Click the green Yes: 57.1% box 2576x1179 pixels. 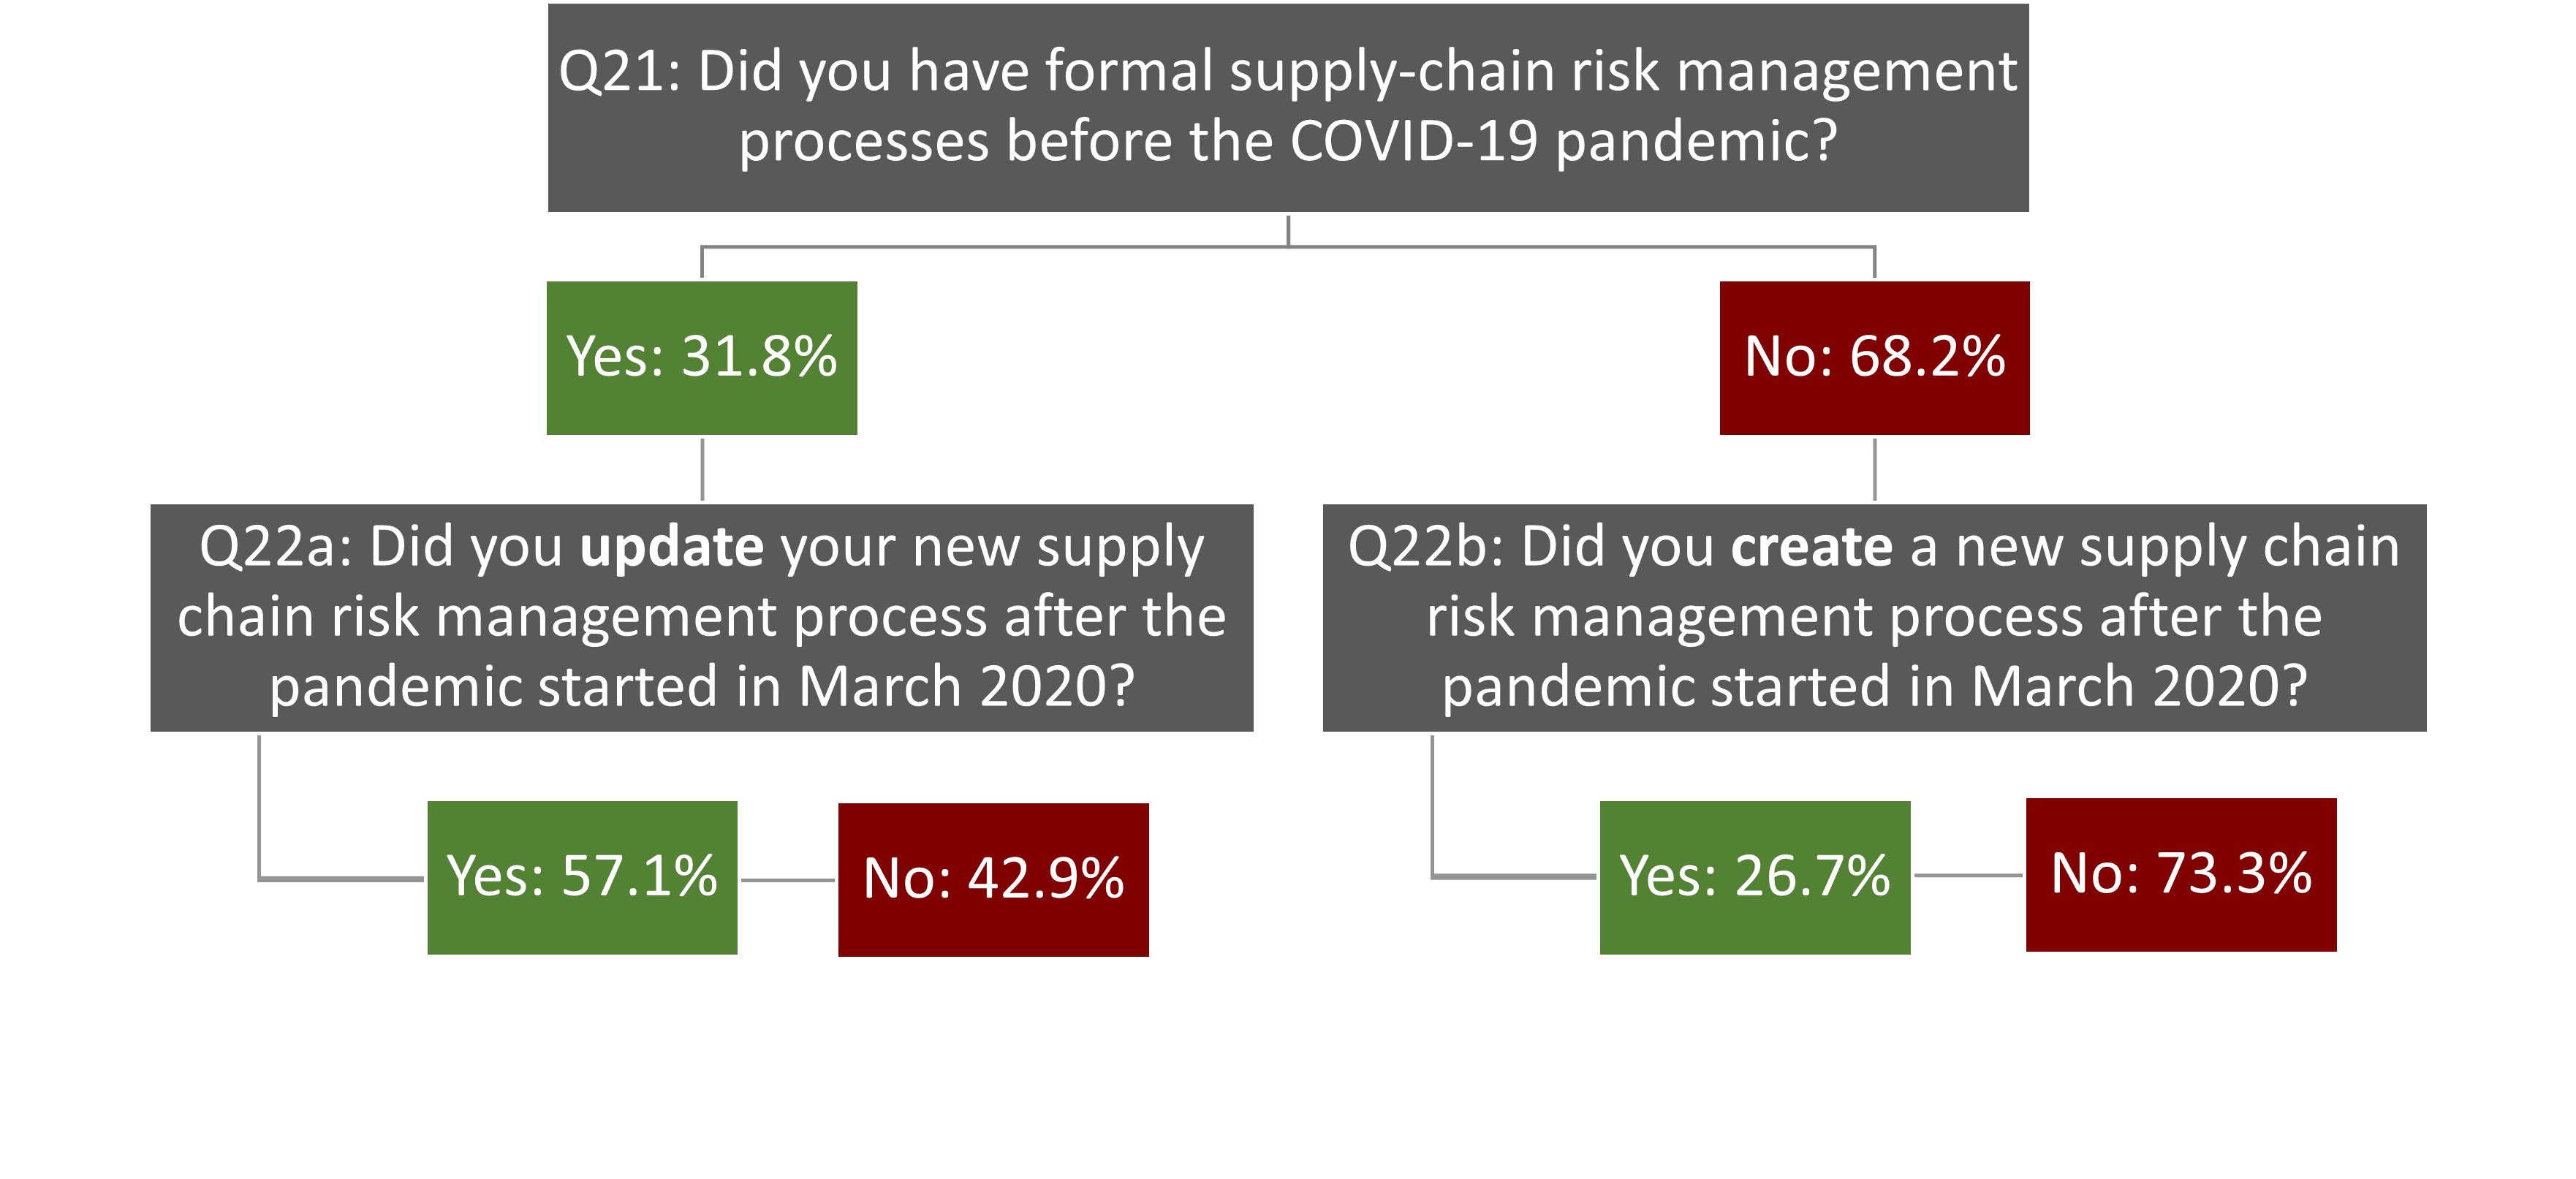(582, 878)
